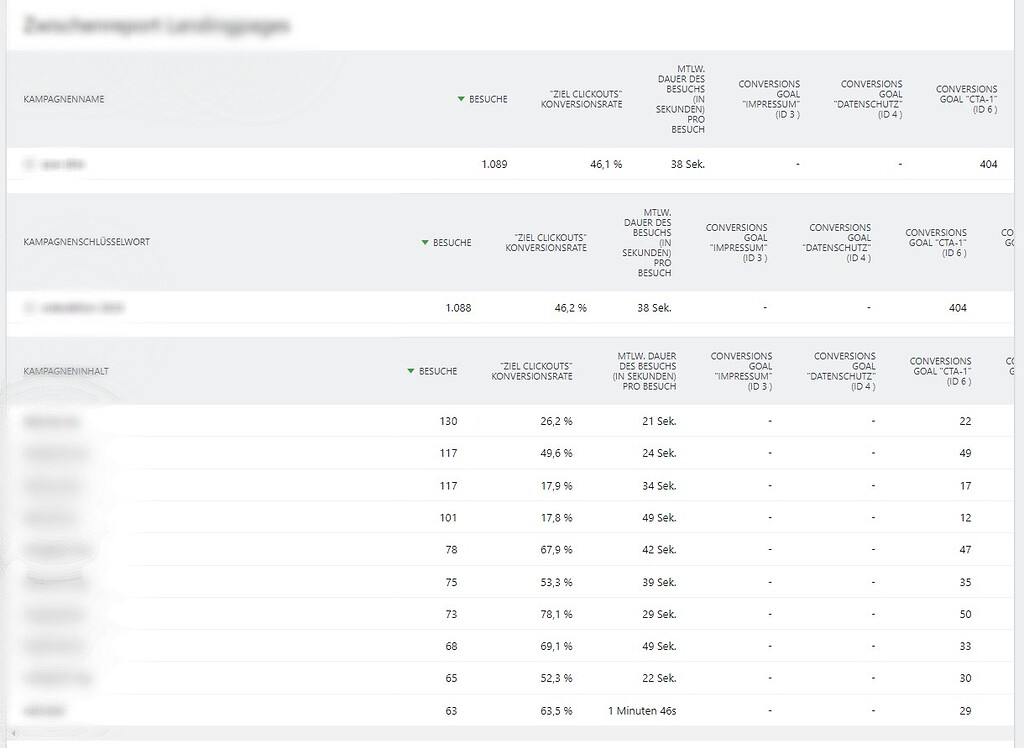Select the checkbox of the first content row

pos(30,421)
